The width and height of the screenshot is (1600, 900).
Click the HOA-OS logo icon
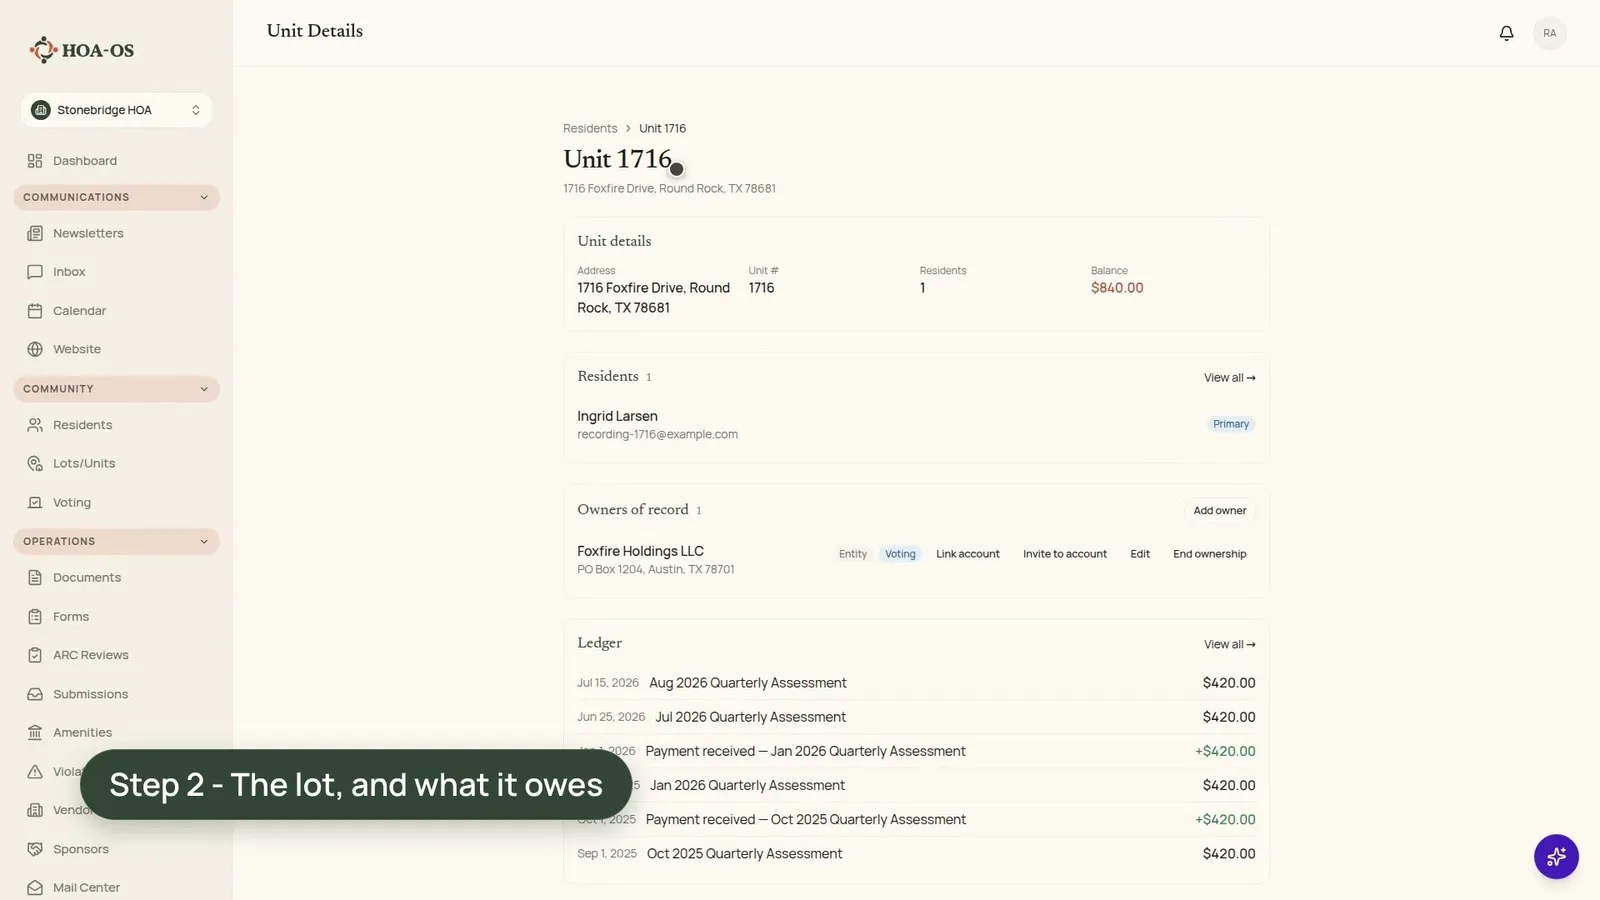43,50
